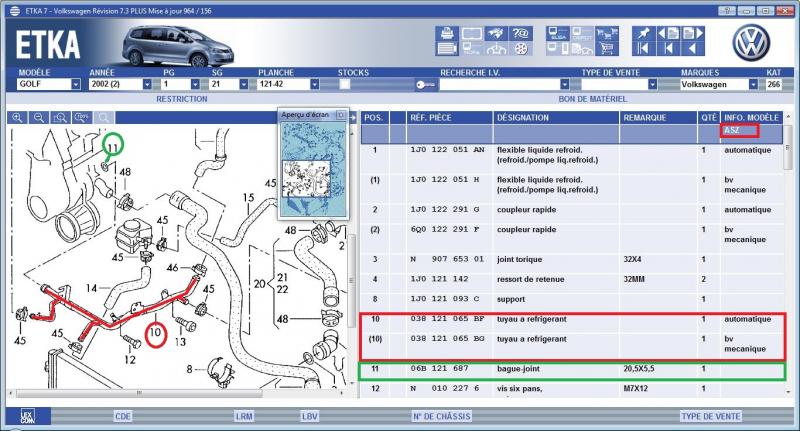Click the INFO. MODÈLE column header

(752, 117)
